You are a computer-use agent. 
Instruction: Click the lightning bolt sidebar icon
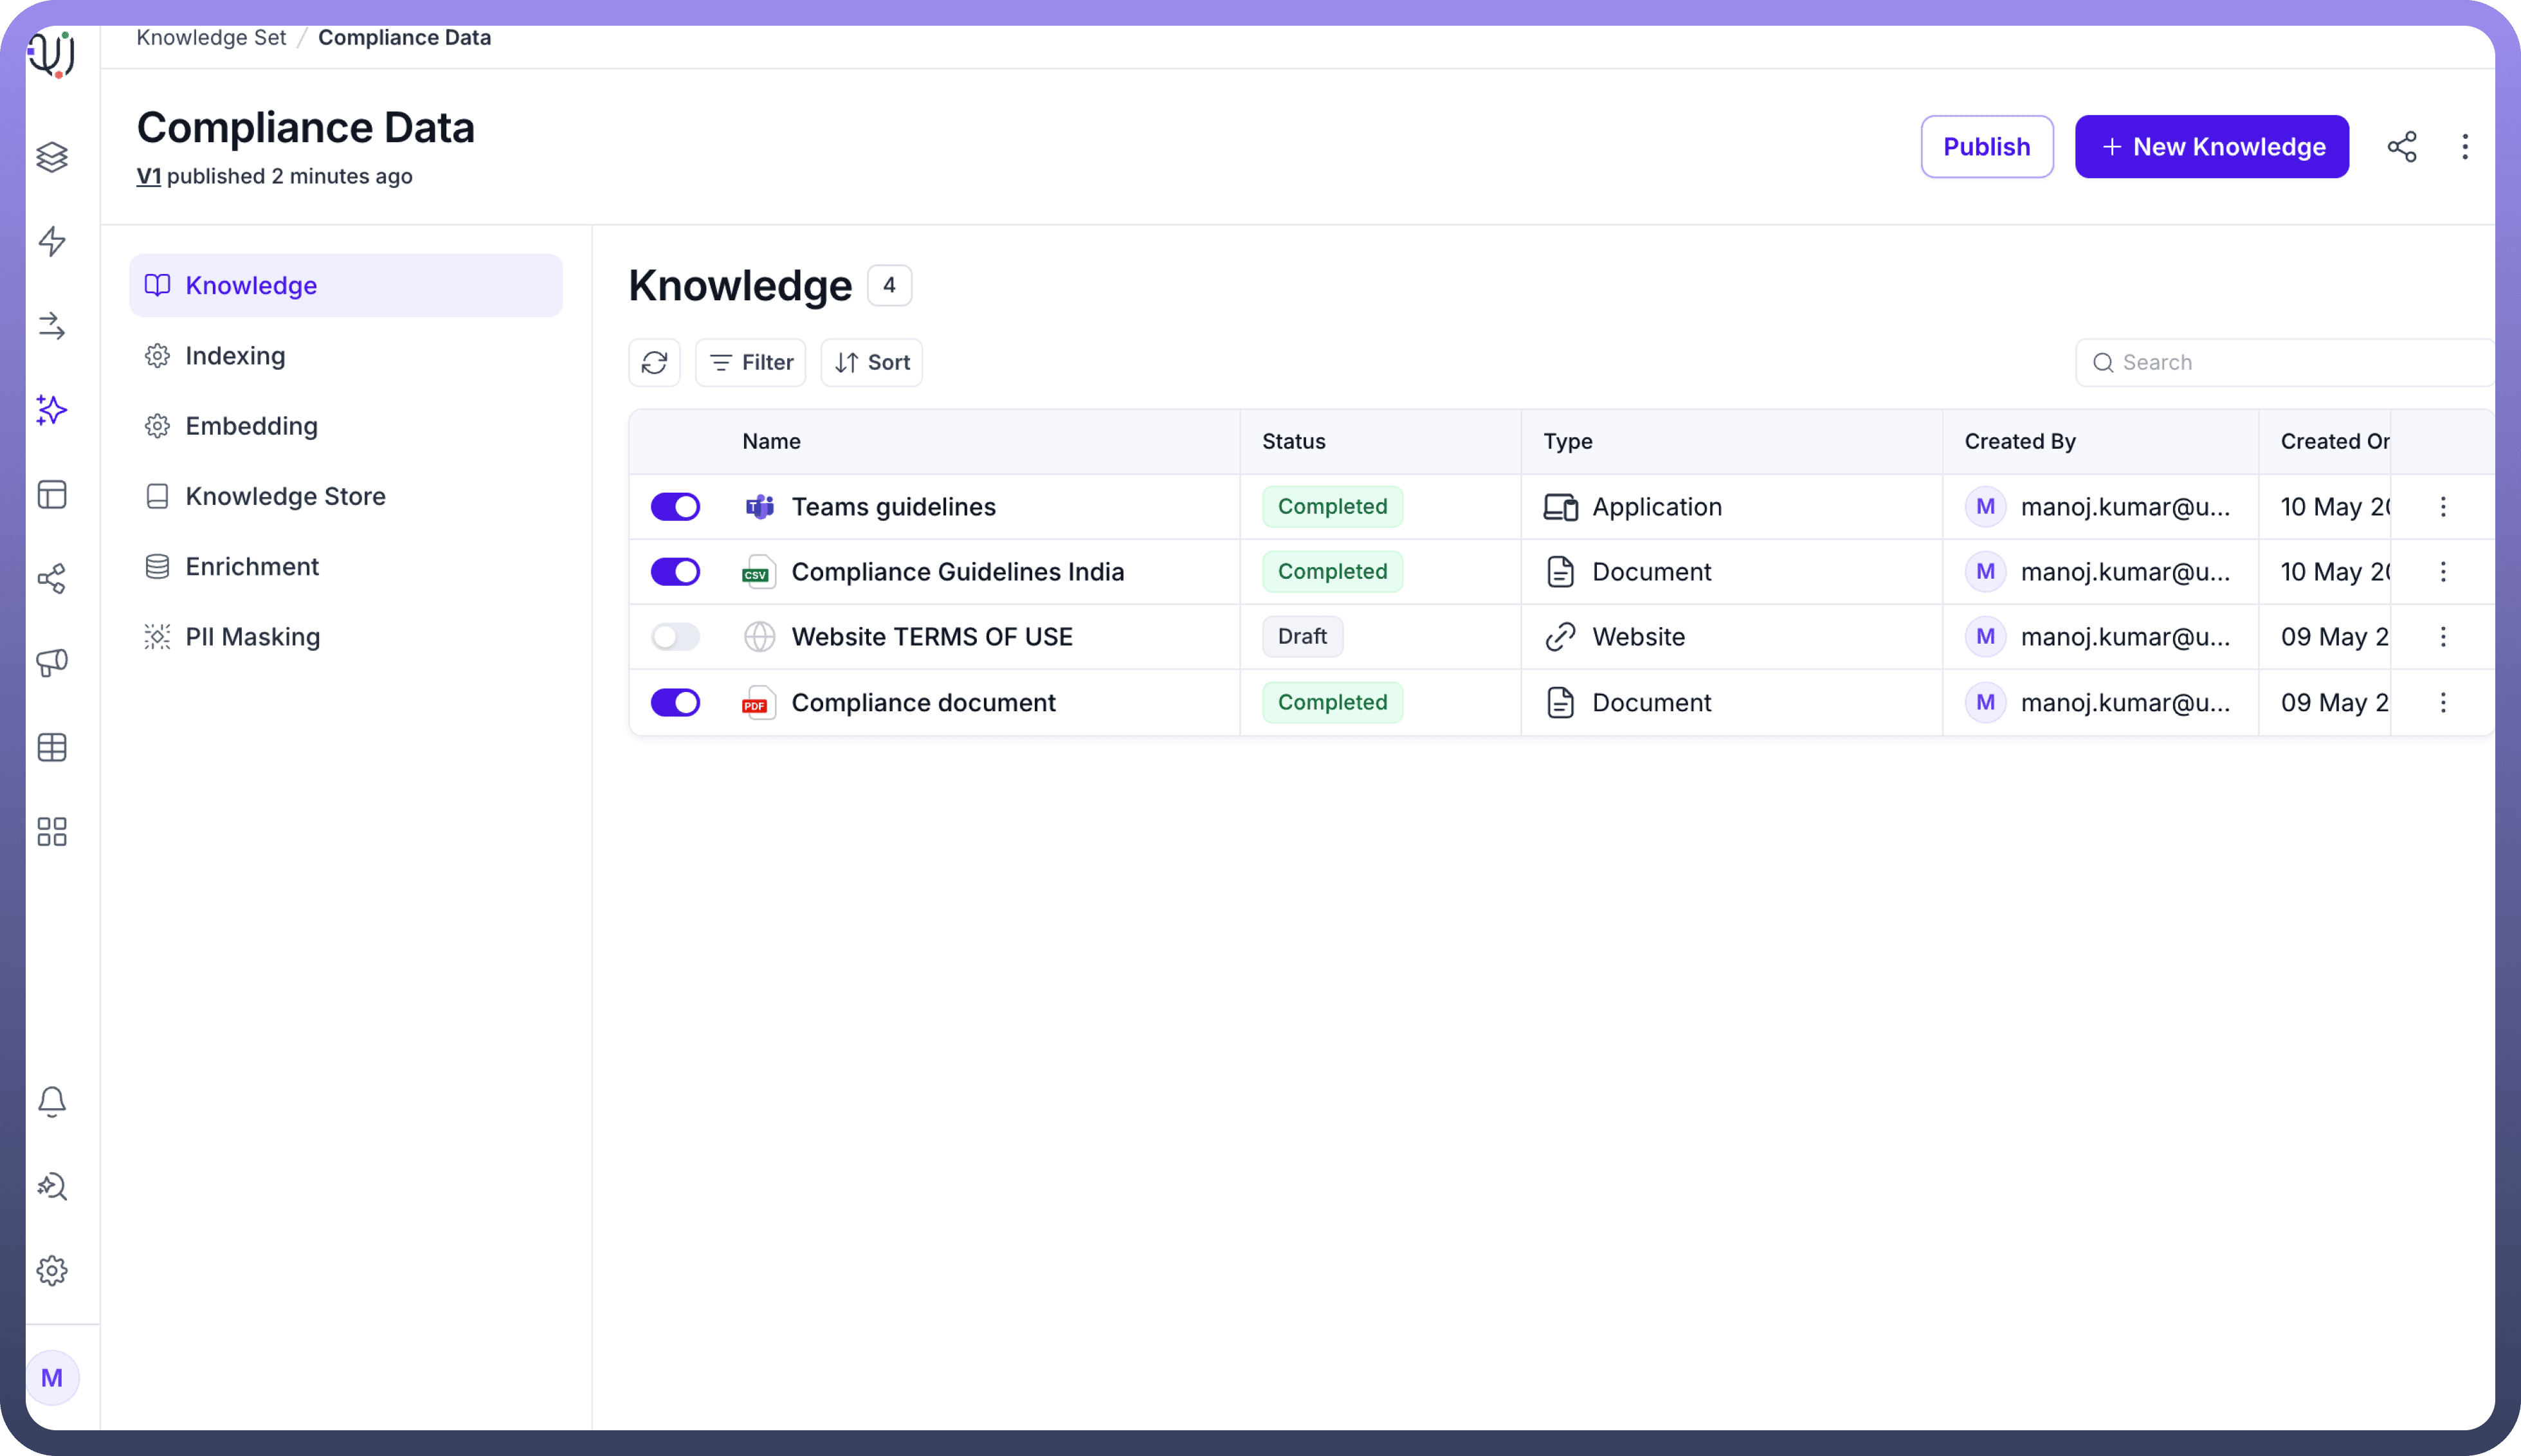[52, 241]
